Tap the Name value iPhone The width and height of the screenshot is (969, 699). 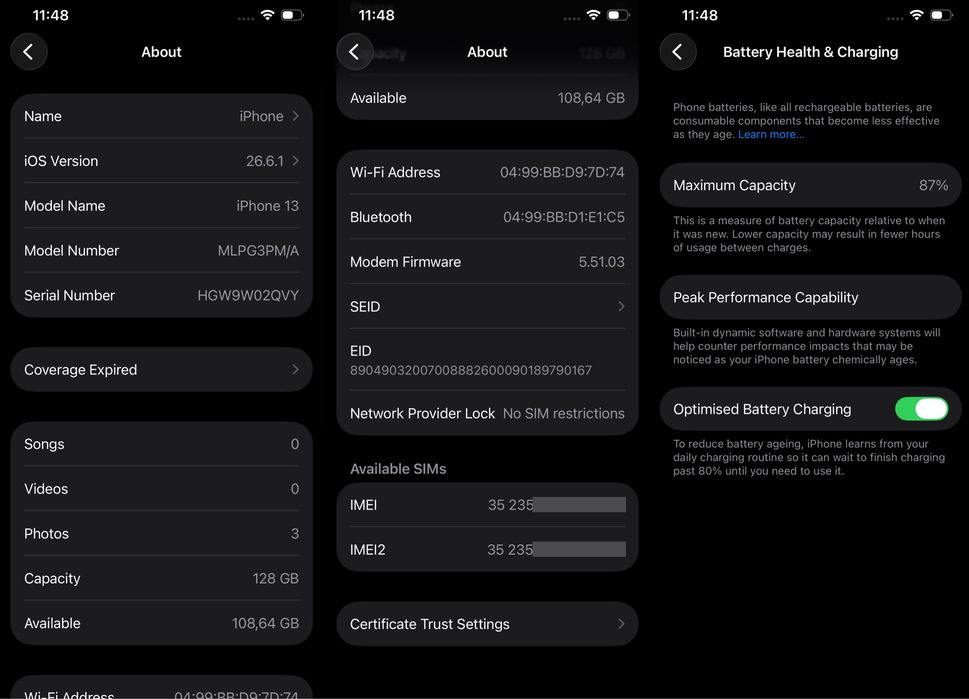[261, 116]
